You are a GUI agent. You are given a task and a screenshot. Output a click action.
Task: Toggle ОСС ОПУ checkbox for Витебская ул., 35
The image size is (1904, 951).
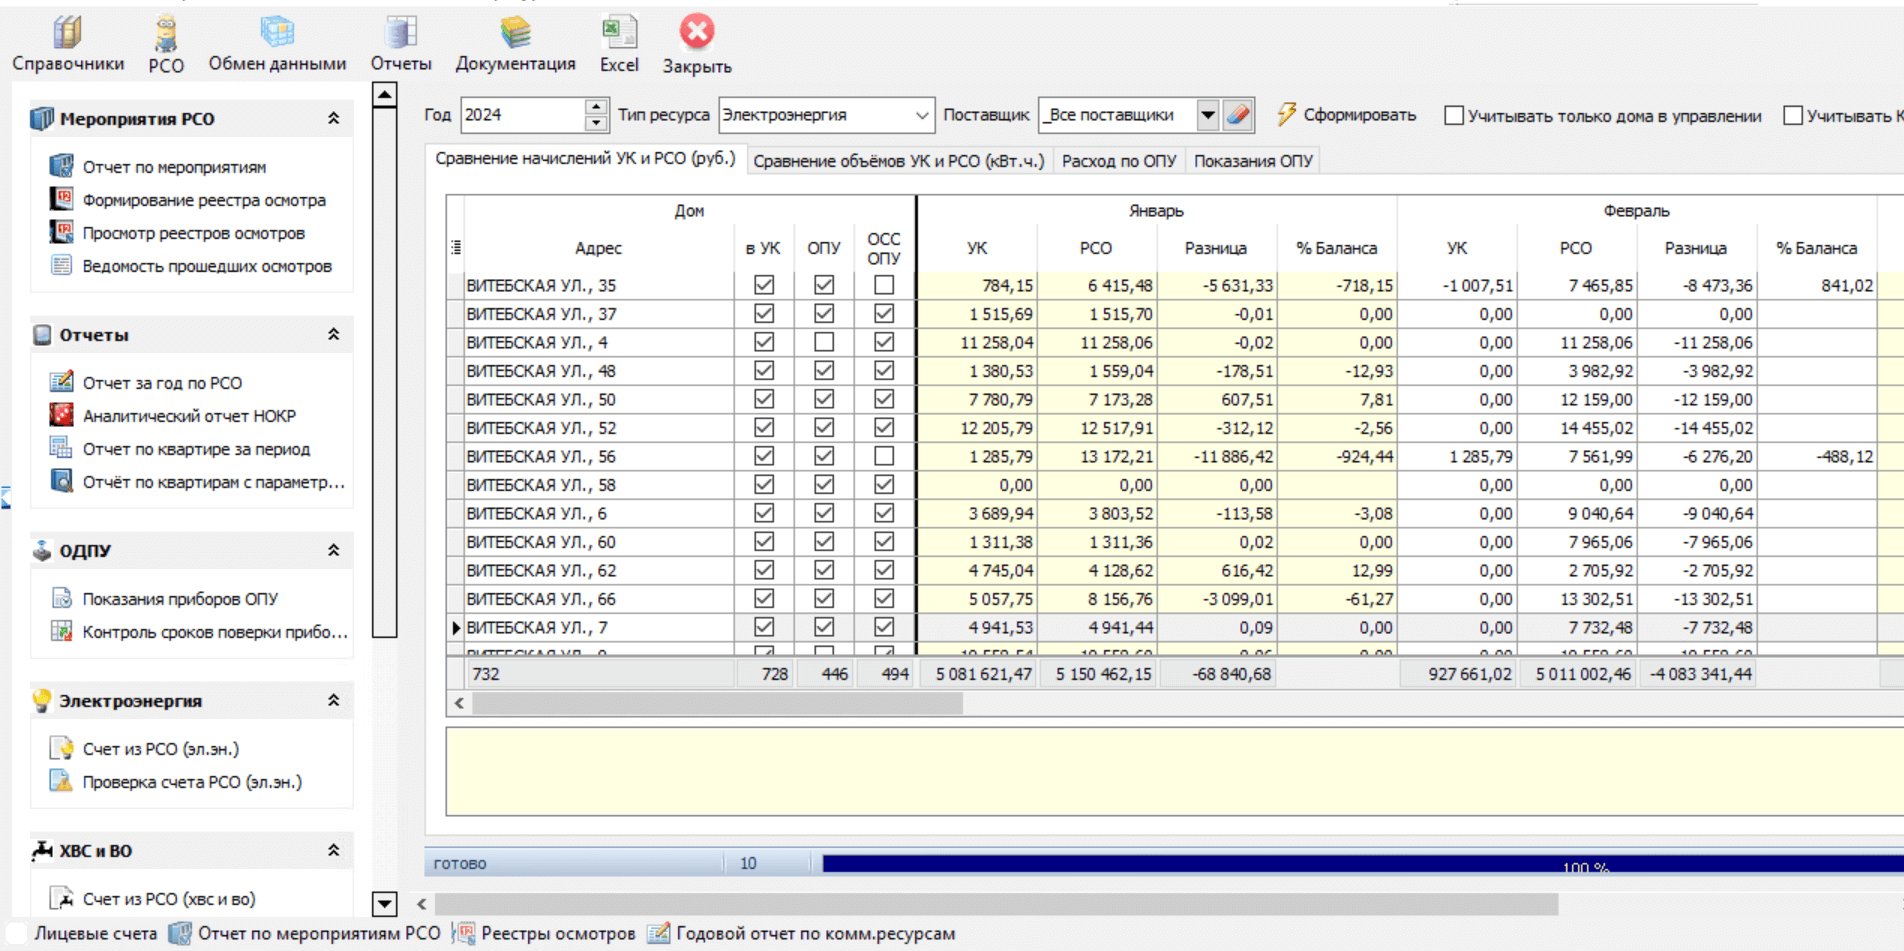883,285
